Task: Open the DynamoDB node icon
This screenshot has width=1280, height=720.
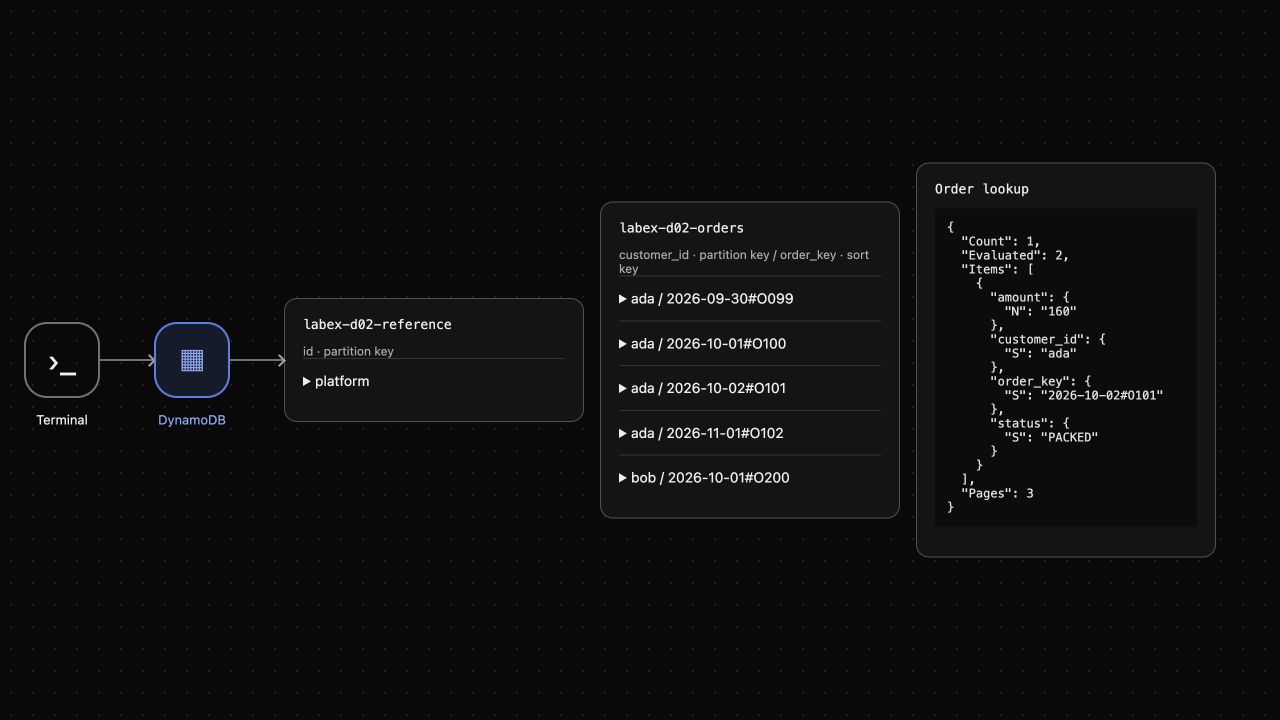Action: pos(192,360)
